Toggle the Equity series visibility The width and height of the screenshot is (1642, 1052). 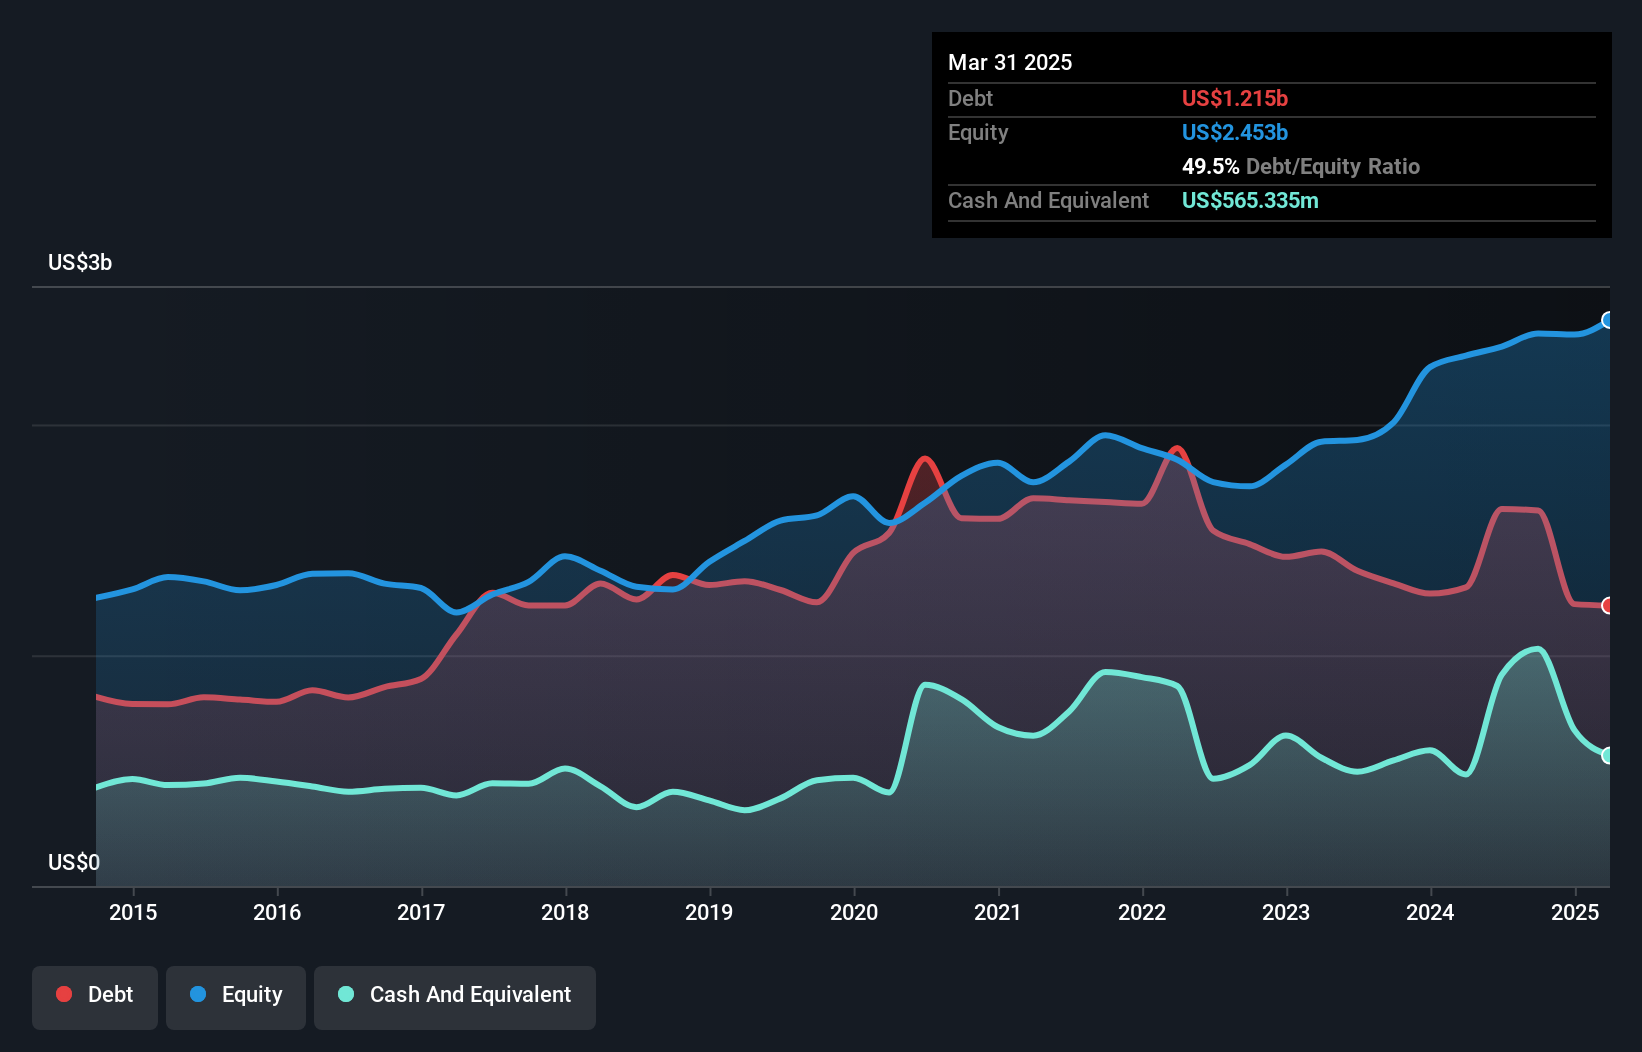tap(235, 995)
